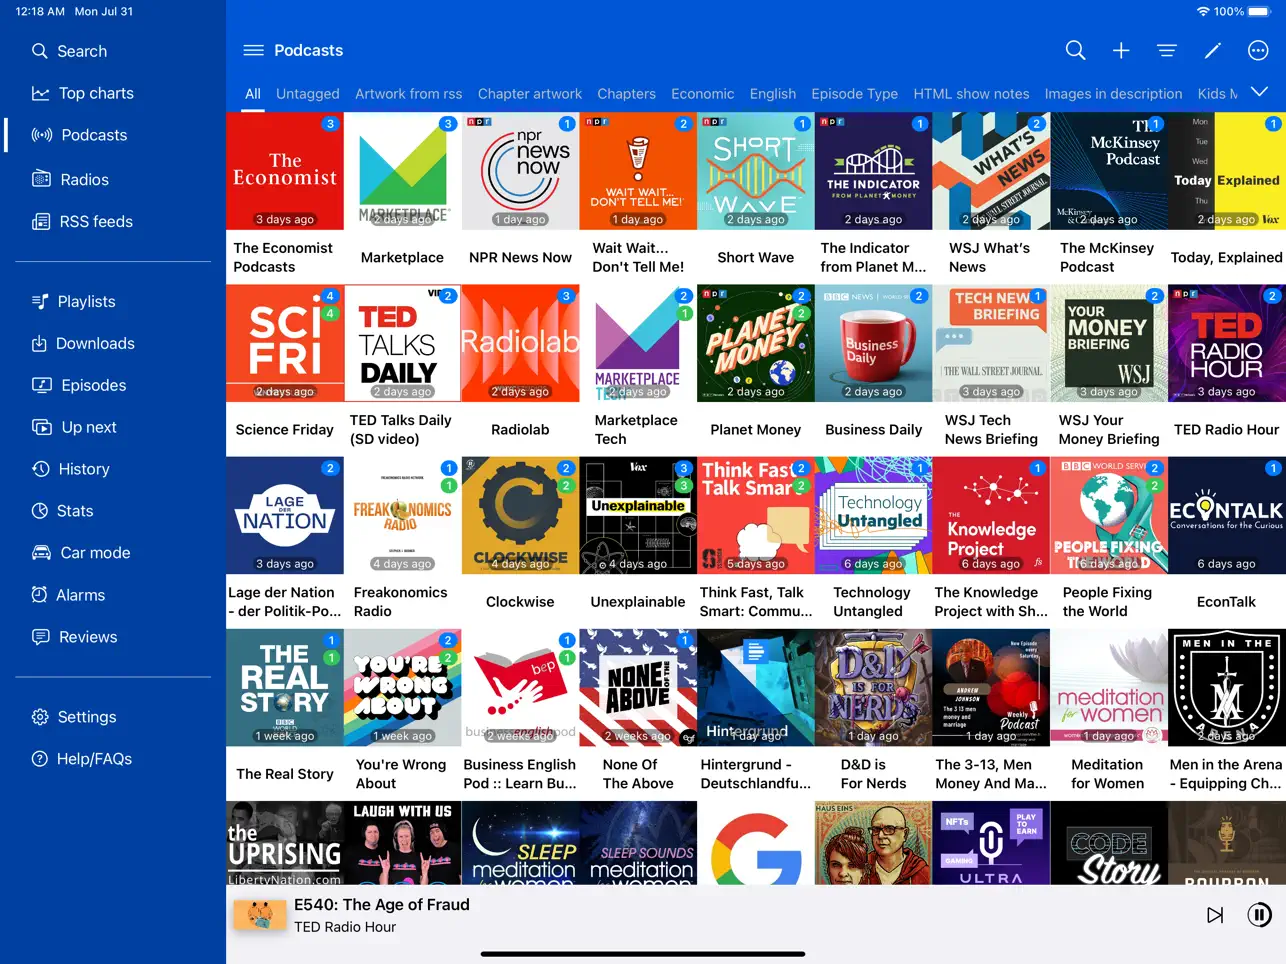Expand hidden filter tabs with the chevron

[1259, 93]
